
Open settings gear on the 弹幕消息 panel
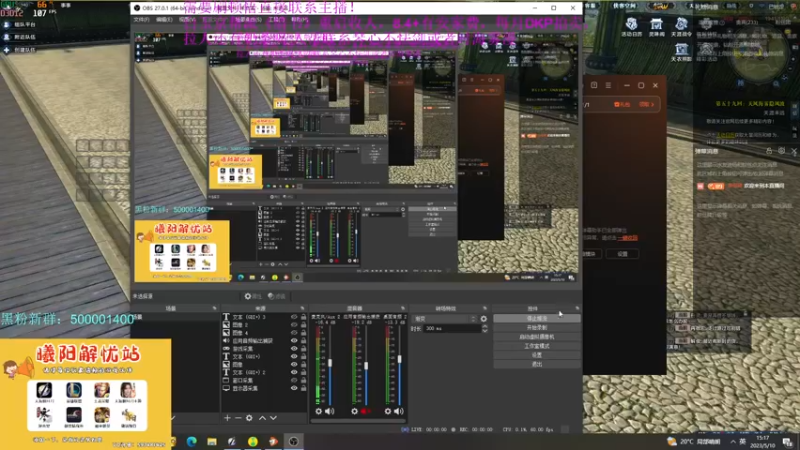[781, 151]
